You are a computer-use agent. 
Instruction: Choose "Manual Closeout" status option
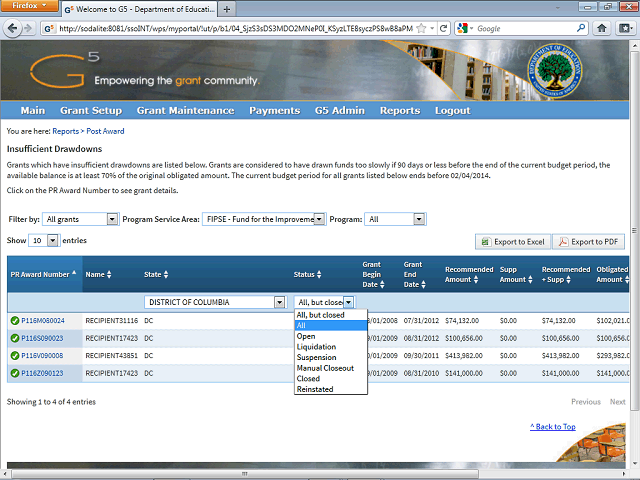pos(331,368)
